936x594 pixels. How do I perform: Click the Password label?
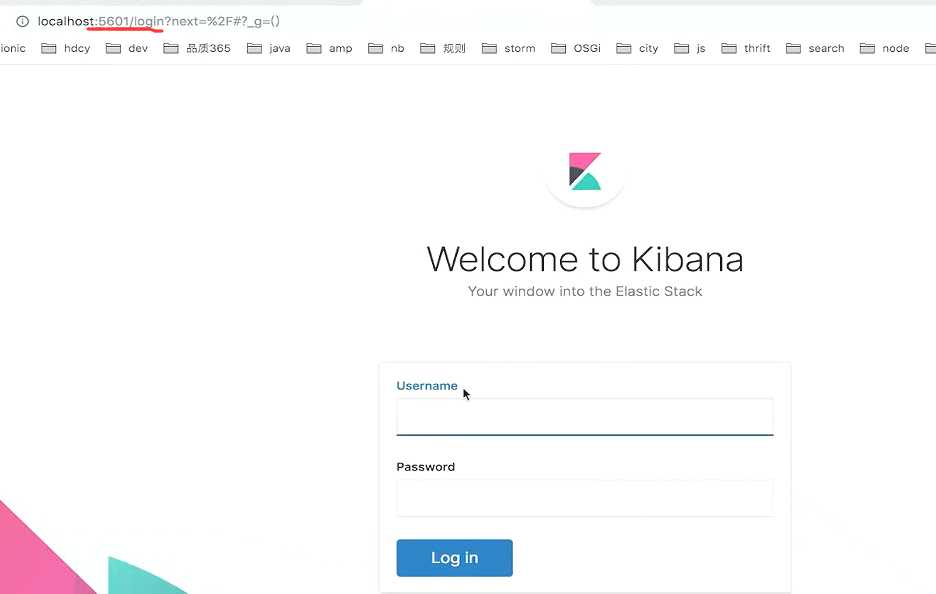(426, 467)
